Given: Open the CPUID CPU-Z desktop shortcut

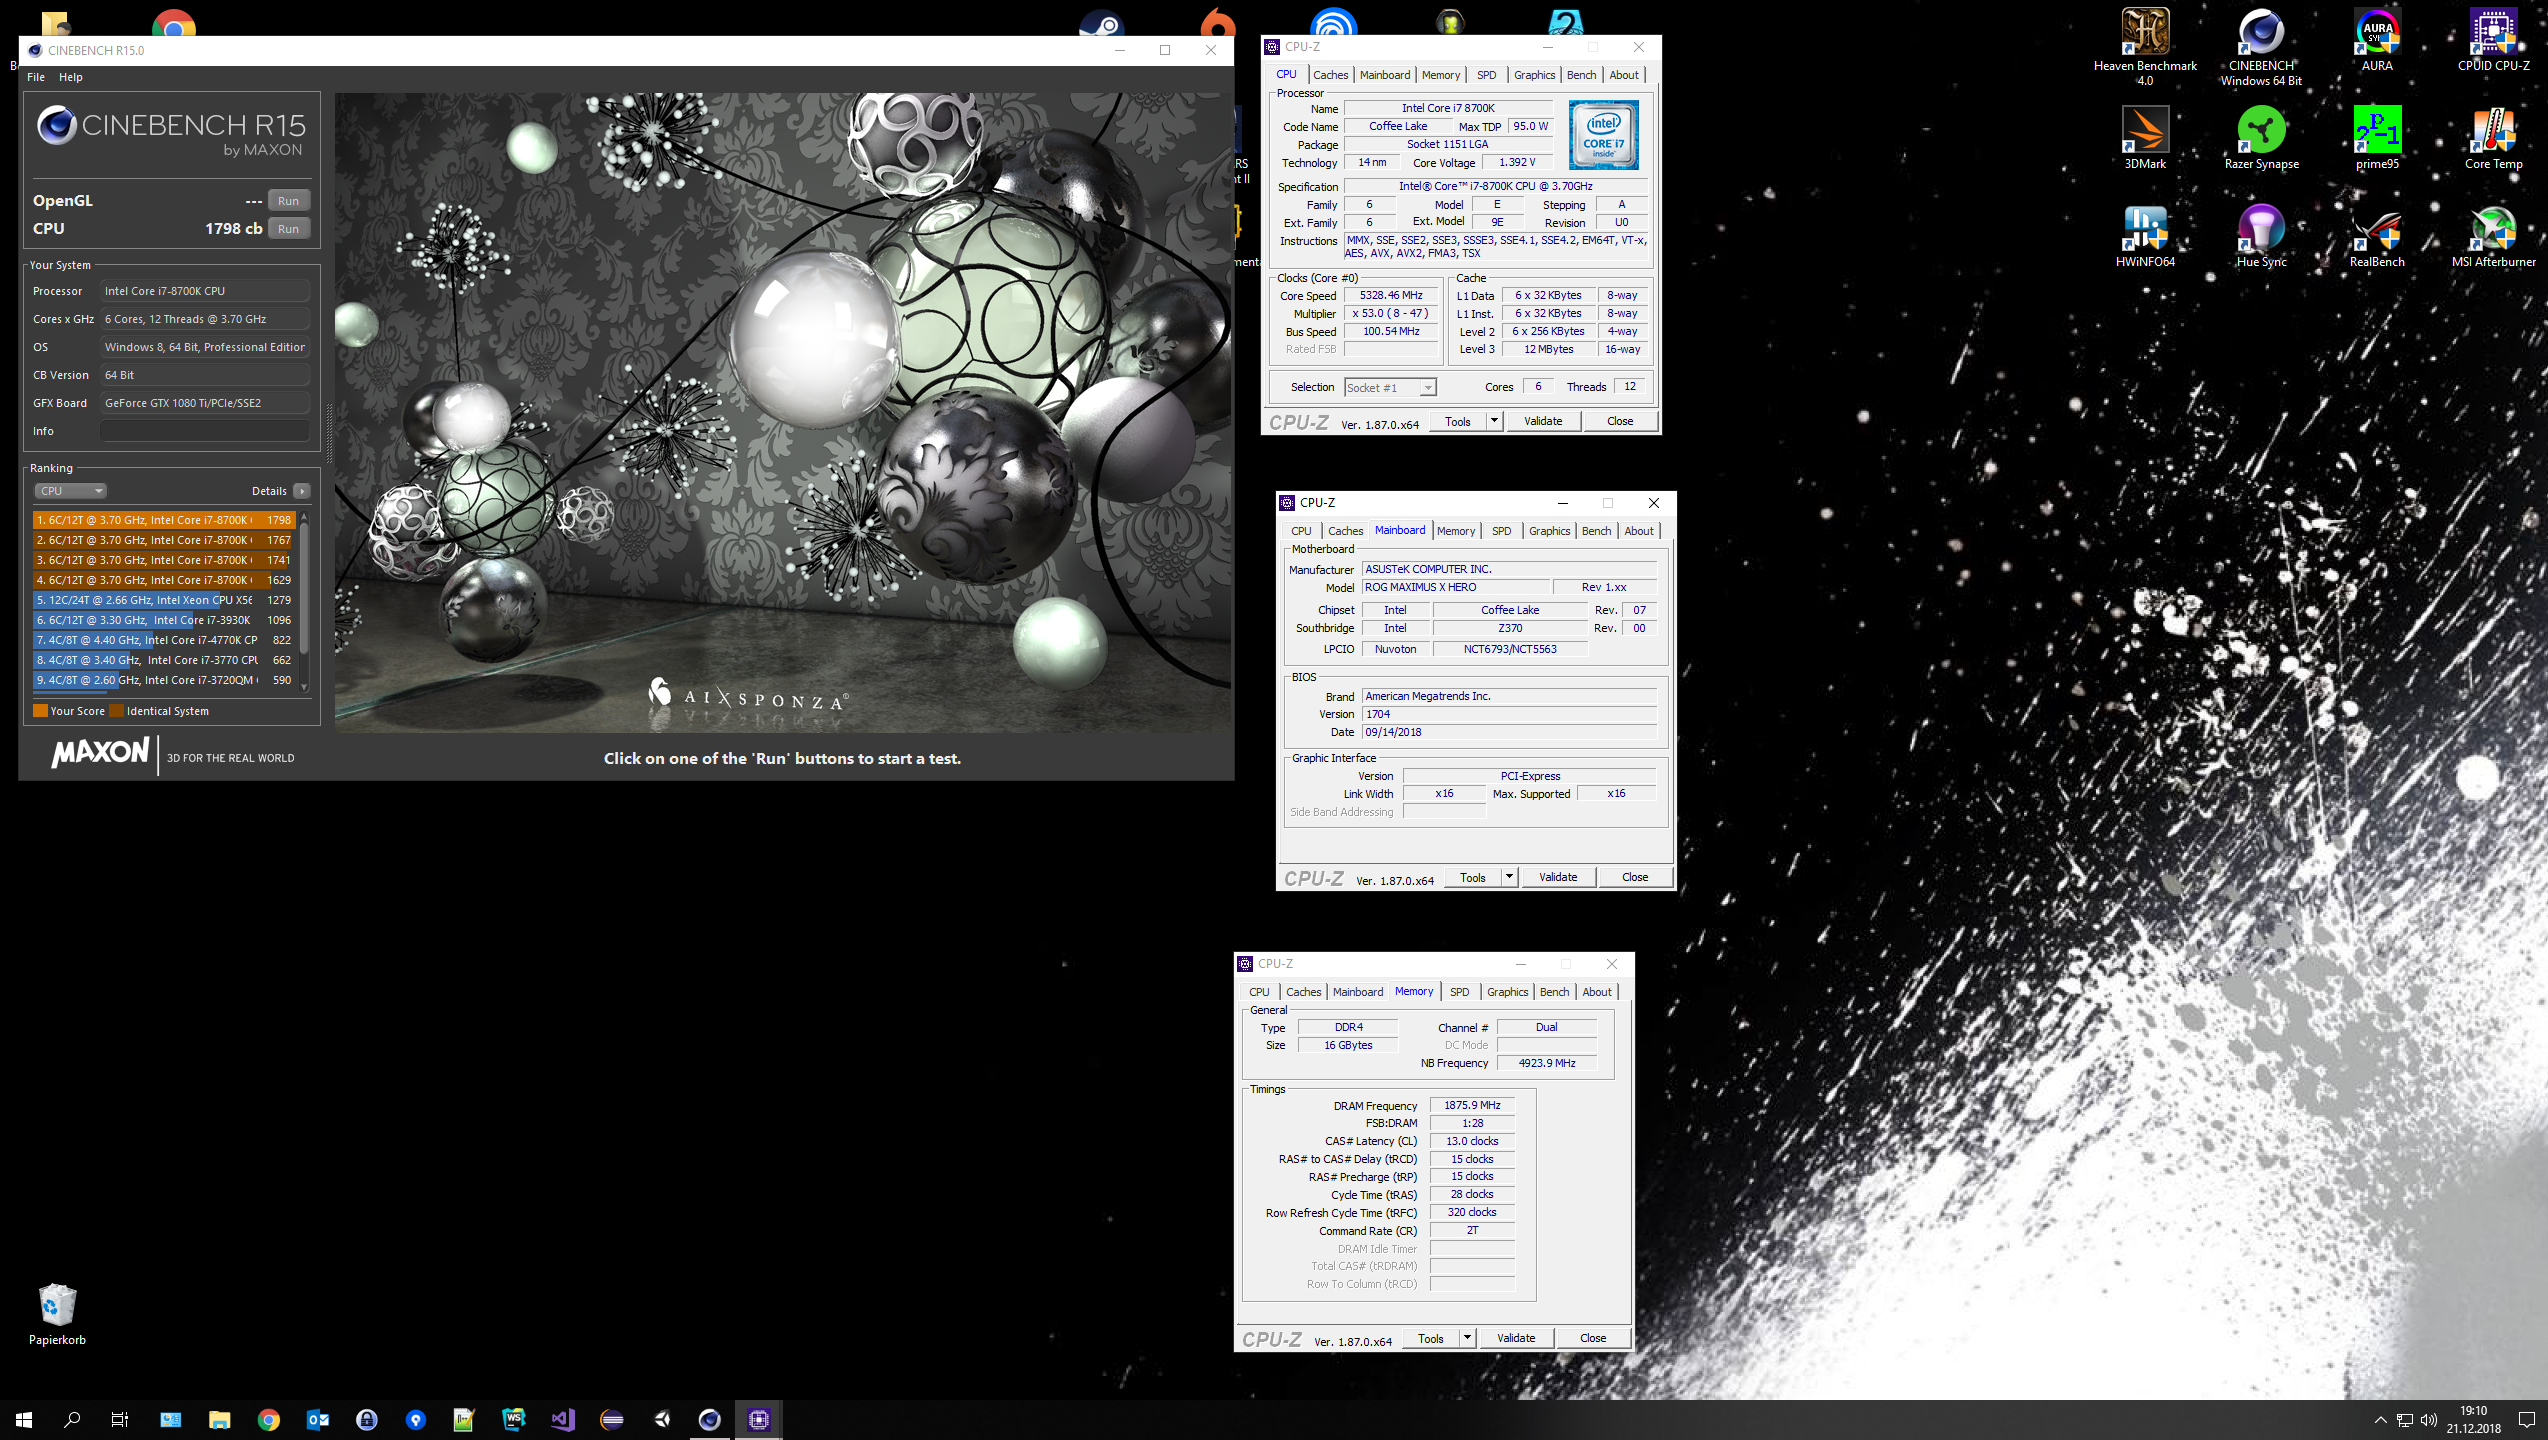Looking at the screenshot, I should (2493, 40).
